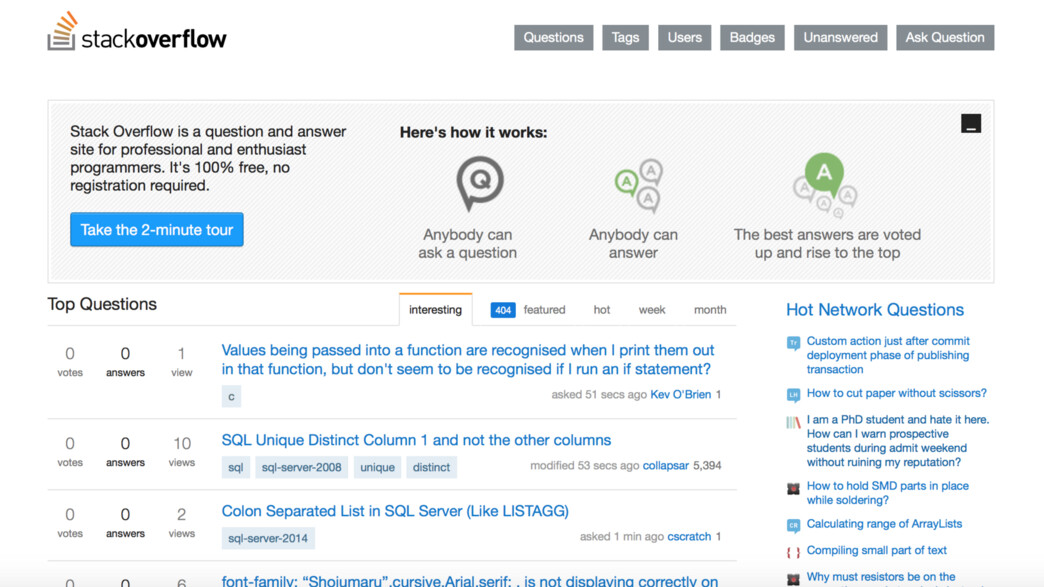The width and height of the screenshot is (1044, 587).
Task: Open user cscratch's profile
Action: click(x=689, y=536)
